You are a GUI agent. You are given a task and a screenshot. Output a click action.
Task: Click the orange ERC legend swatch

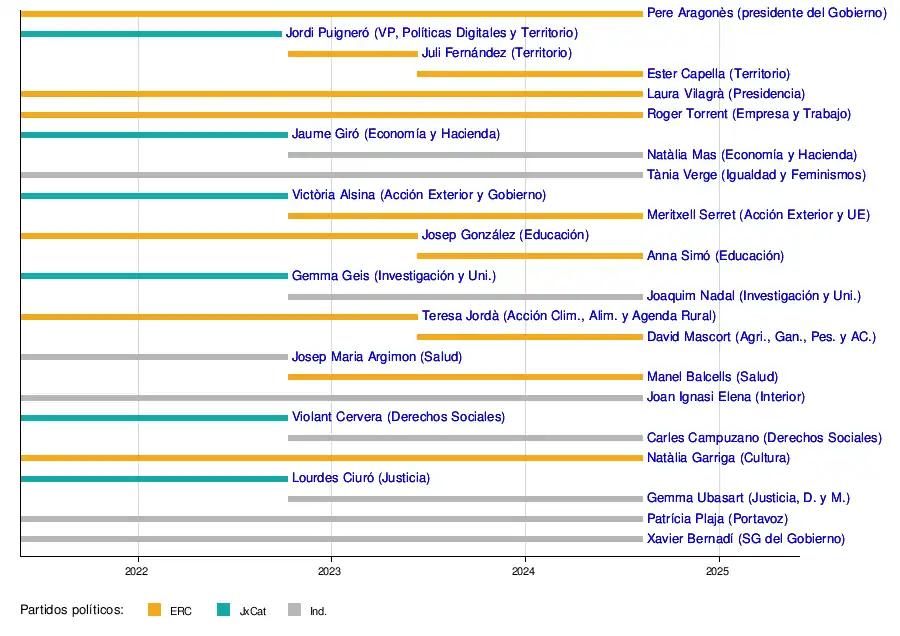[154, 610]
